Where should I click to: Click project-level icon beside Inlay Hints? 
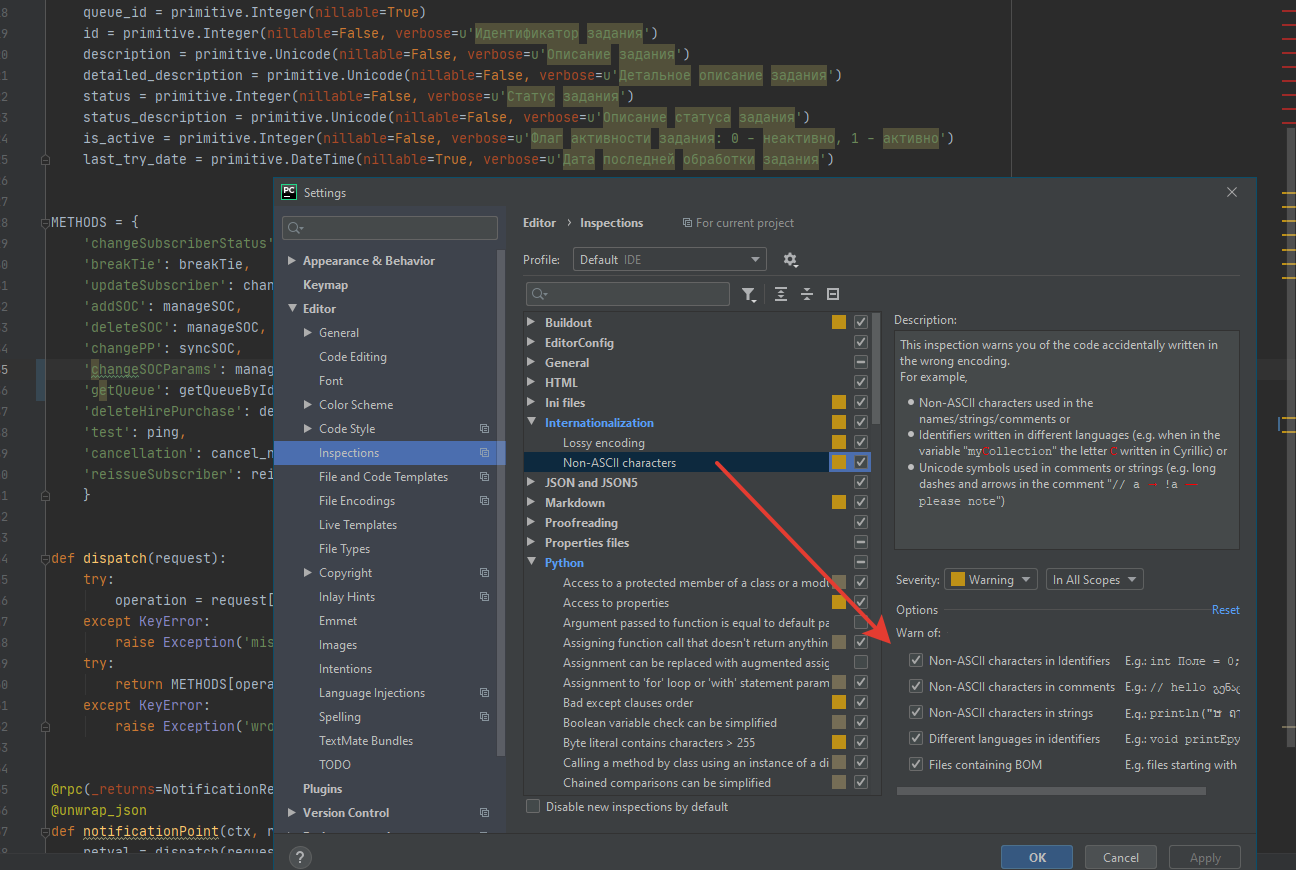click(484, 597)
